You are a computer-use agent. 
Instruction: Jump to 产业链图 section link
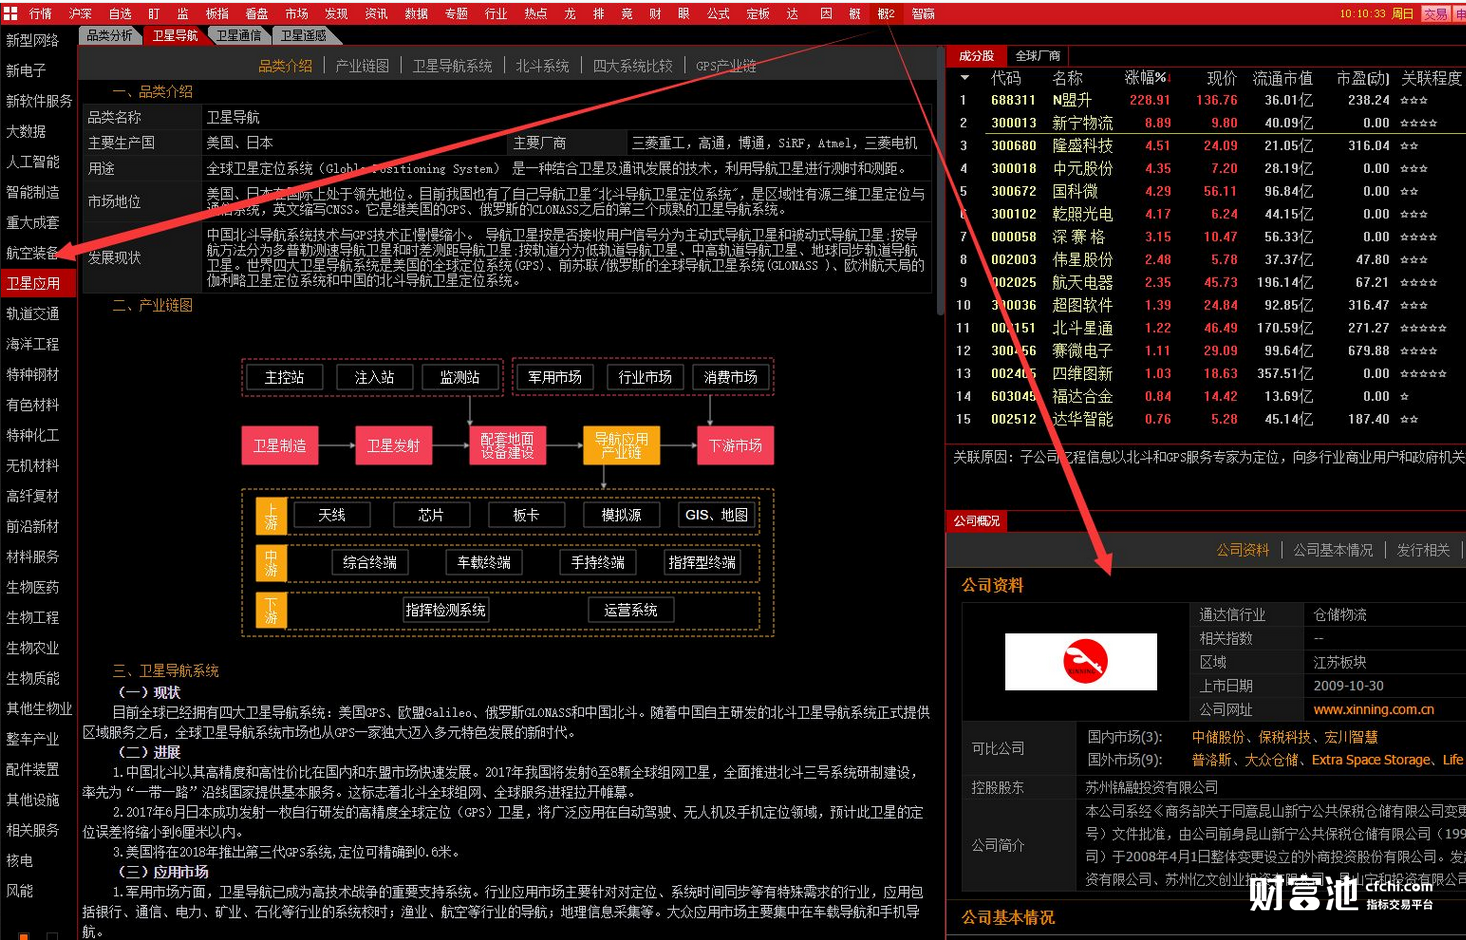362,66
